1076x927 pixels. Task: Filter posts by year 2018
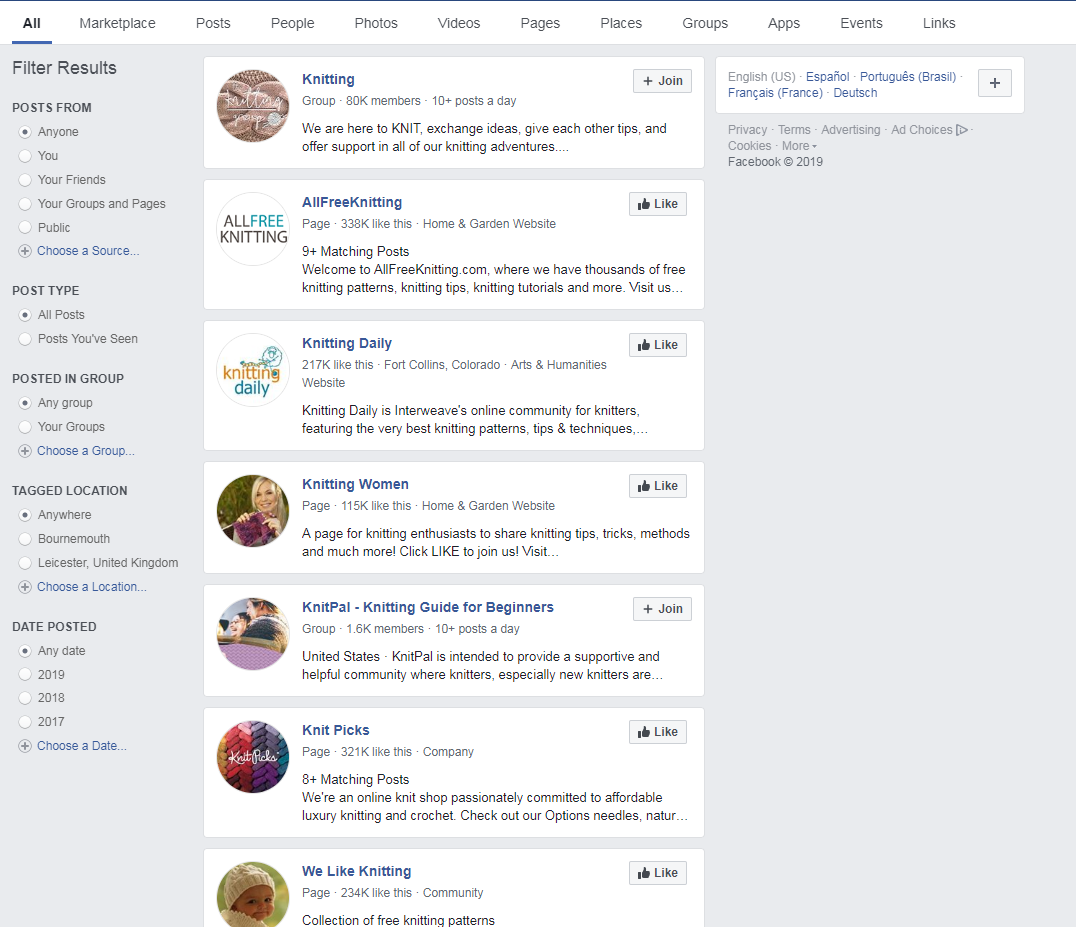pyautogui.click(x=25, y=698)
